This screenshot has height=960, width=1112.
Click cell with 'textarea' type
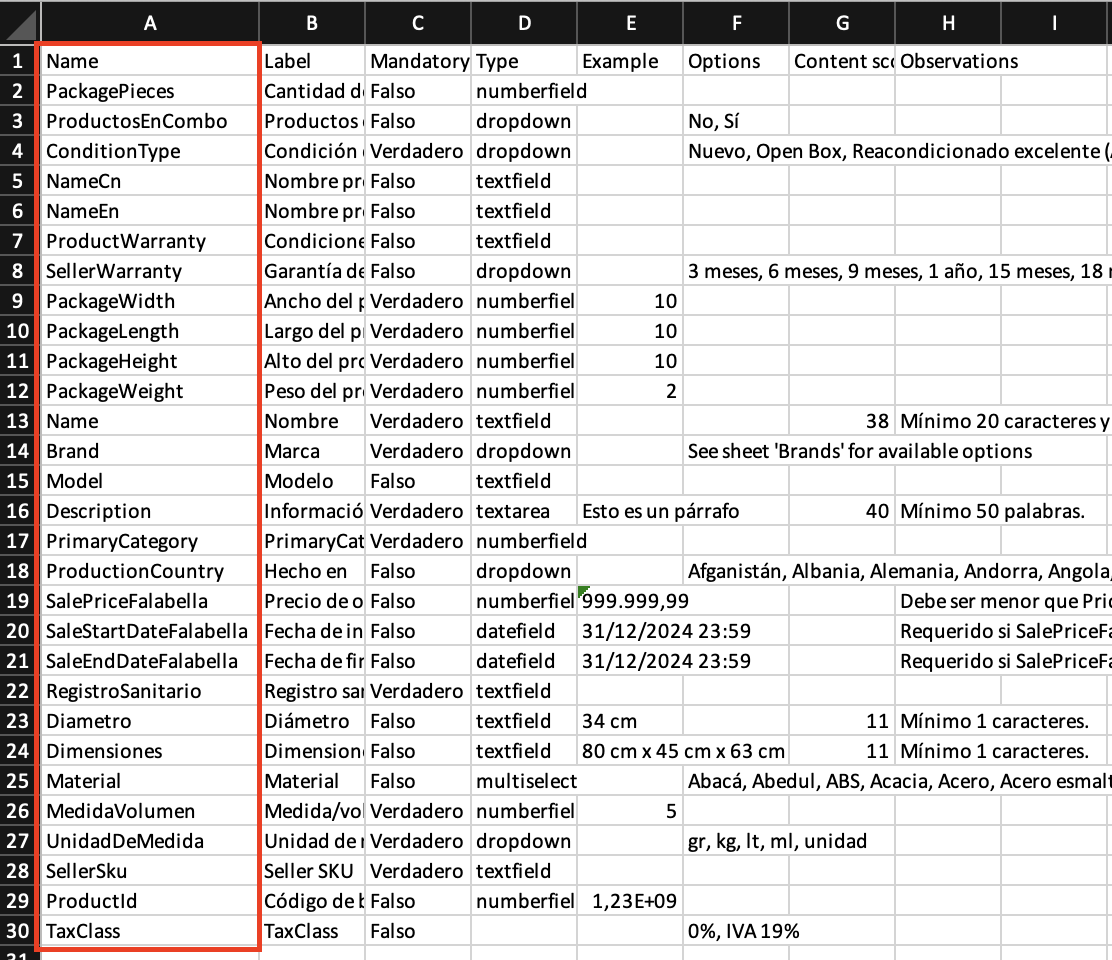click(x=524, y=511)
